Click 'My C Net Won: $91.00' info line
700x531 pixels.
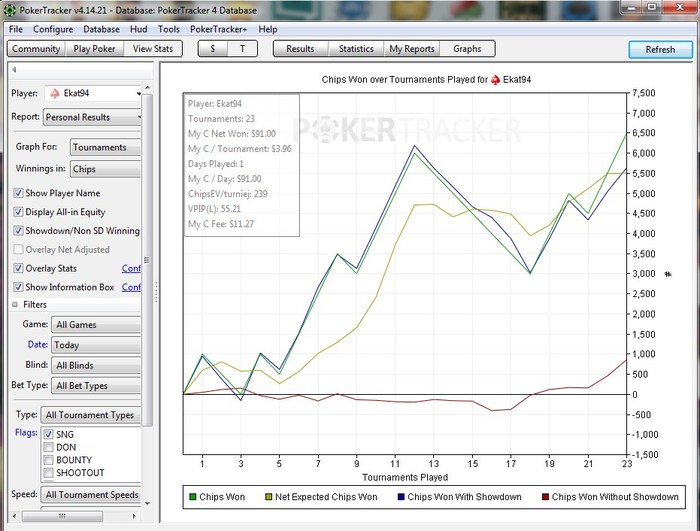pos(232,134)
